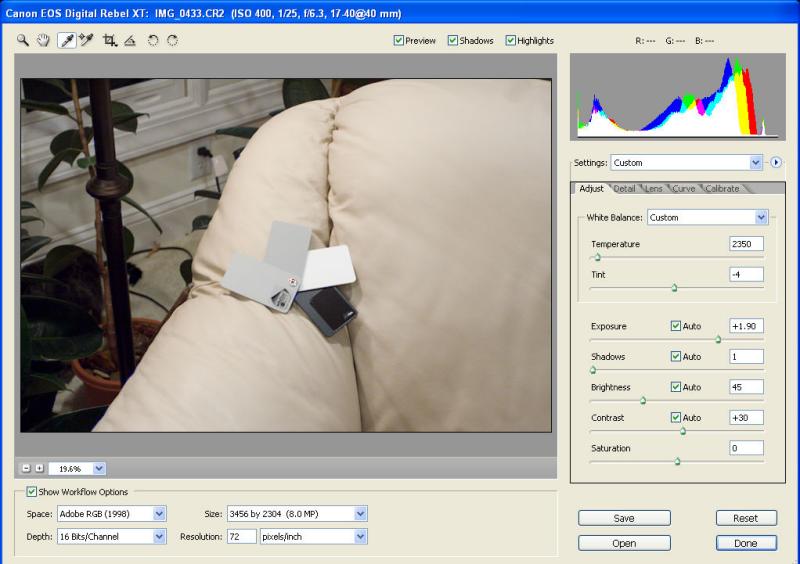Uncheck Auto for Brightness
This screenshot has width=800, height=564.
[x=676, y=387]
